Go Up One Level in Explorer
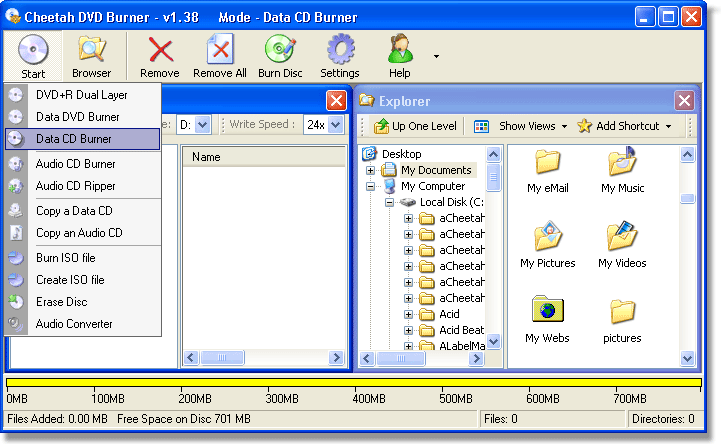 click(x=415, y=126)
